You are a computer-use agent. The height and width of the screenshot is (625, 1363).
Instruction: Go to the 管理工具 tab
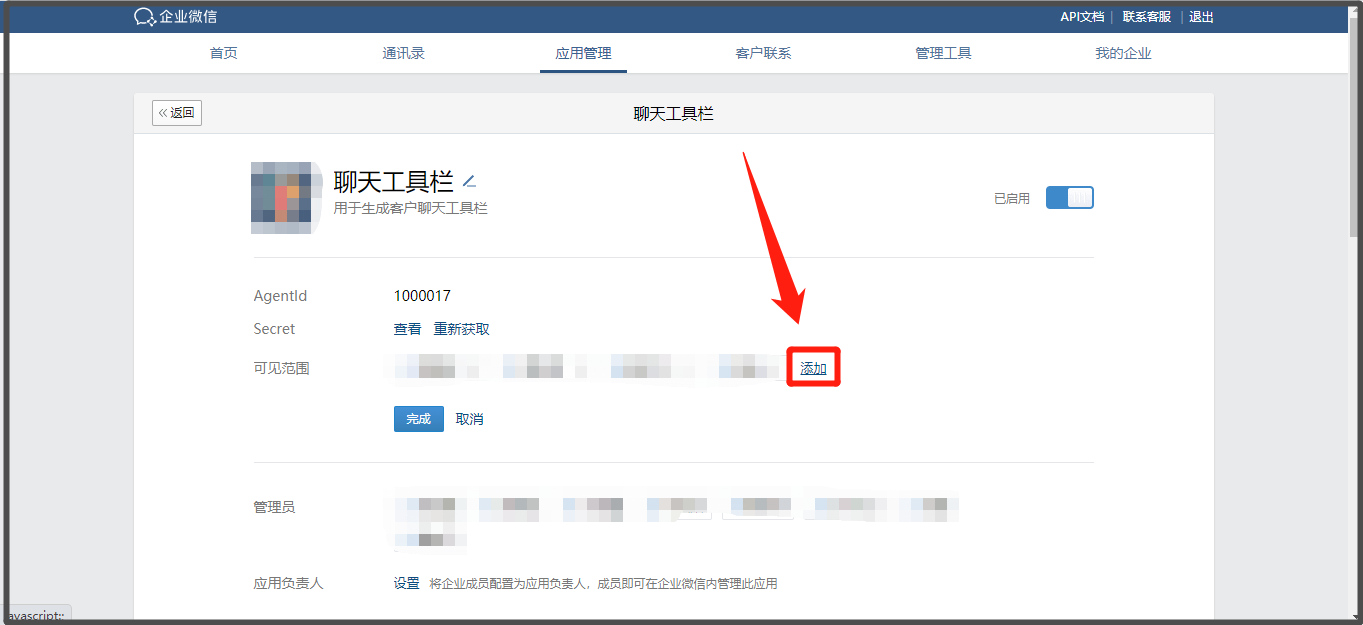click(x=943, y=53)
